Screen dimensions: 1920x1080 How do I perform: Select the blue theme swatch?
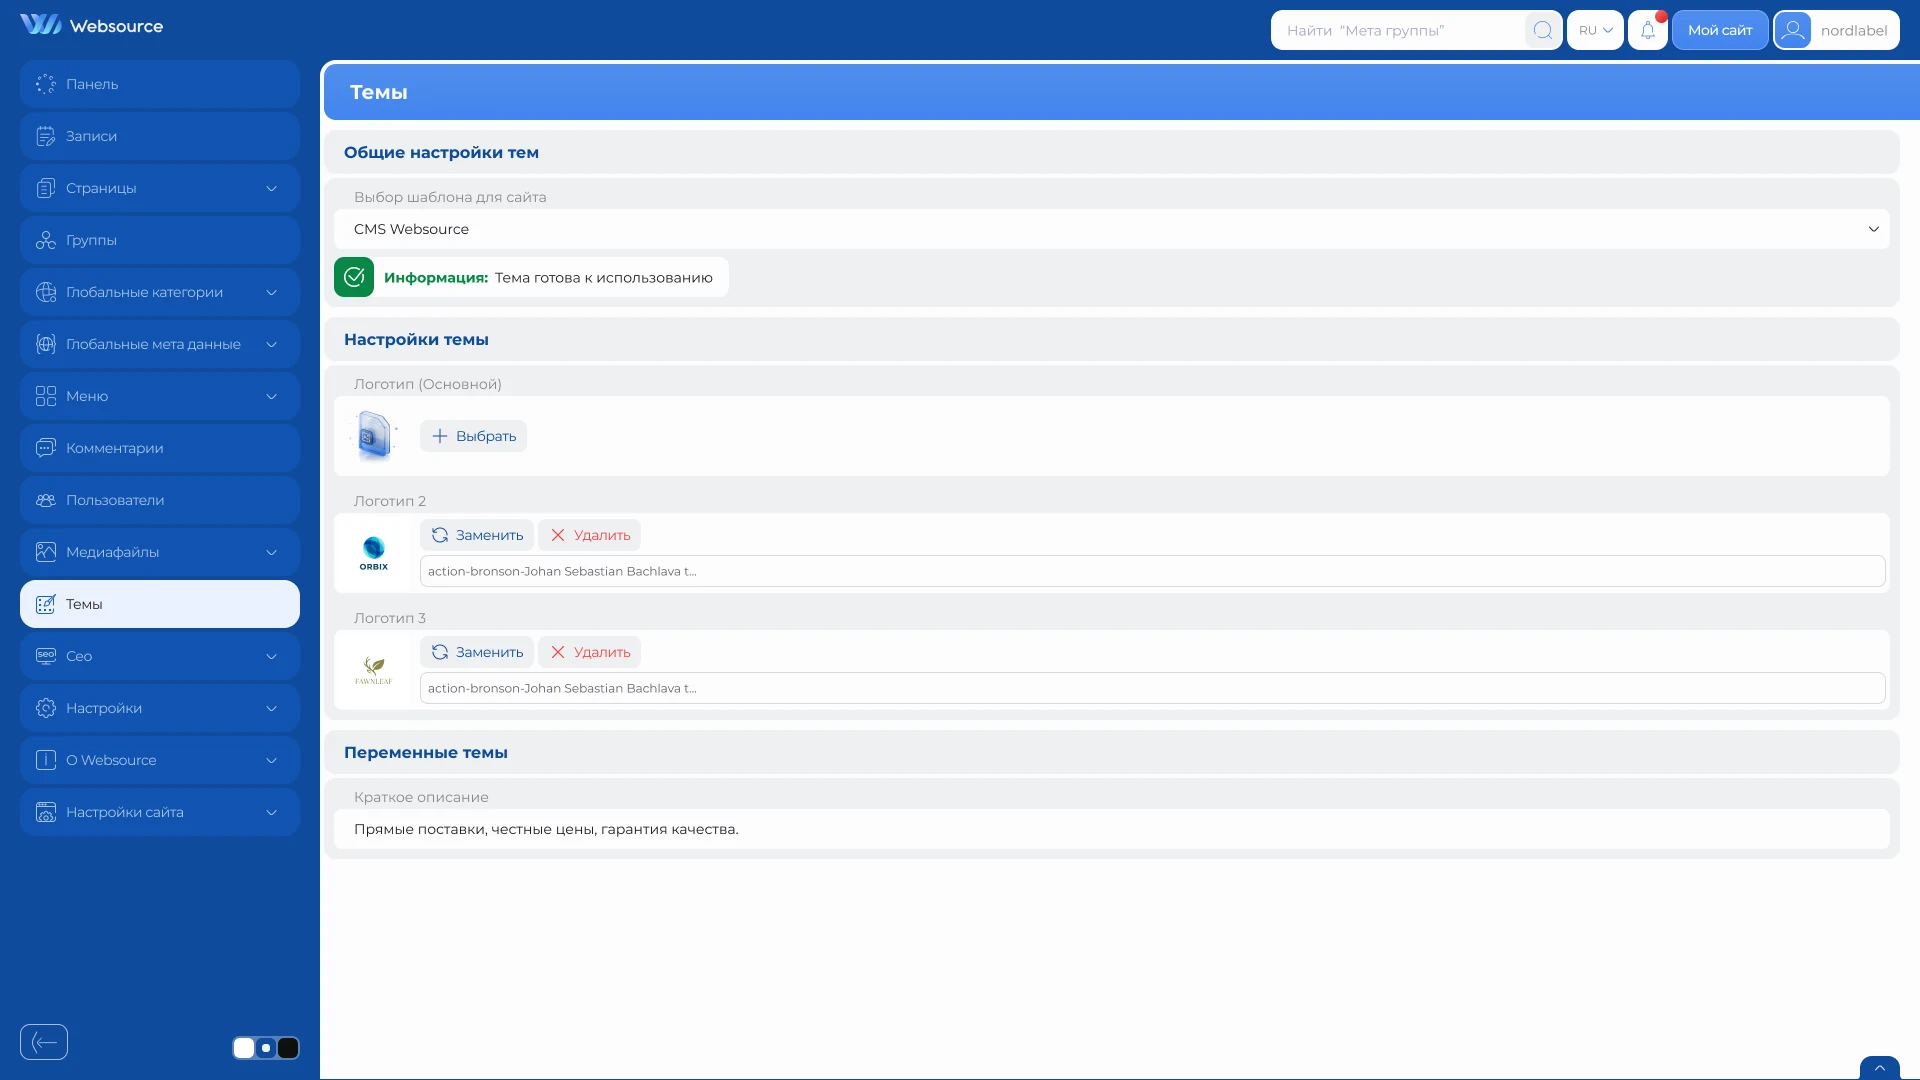pyautogui.click(x=266, y=1048)
